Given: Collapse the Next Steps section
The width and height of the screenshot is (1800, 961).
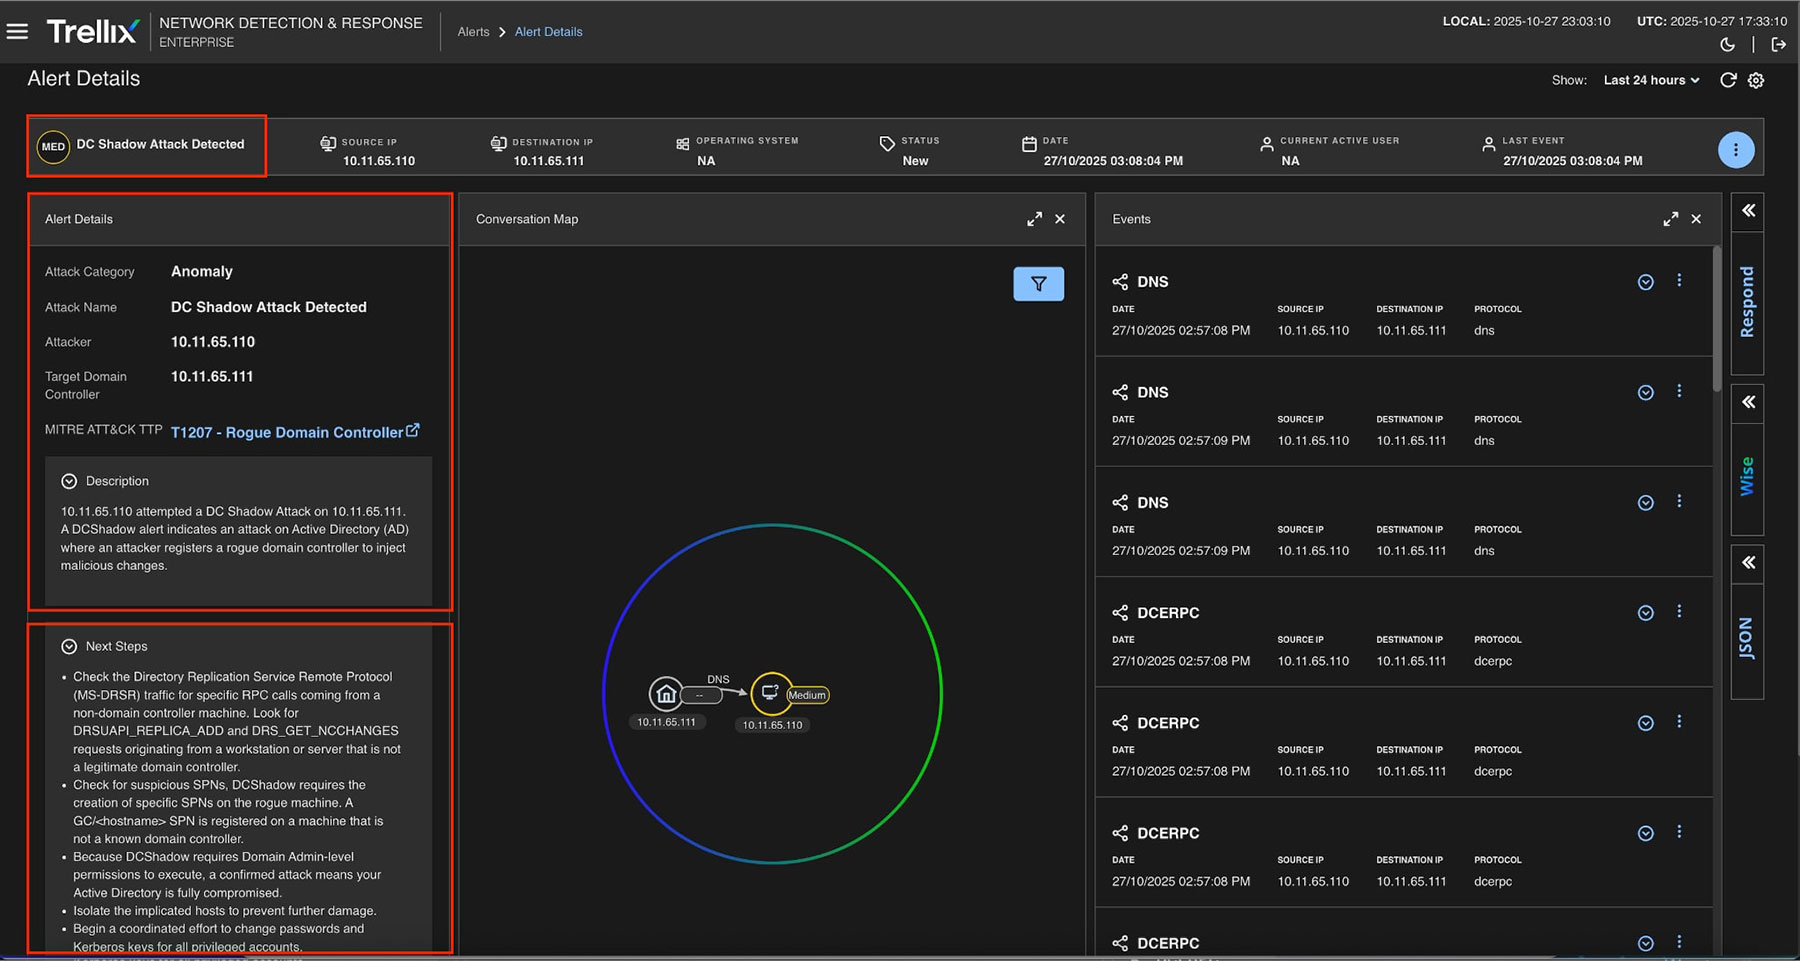Looking at the screenshot, I should [x=69, y=646].
